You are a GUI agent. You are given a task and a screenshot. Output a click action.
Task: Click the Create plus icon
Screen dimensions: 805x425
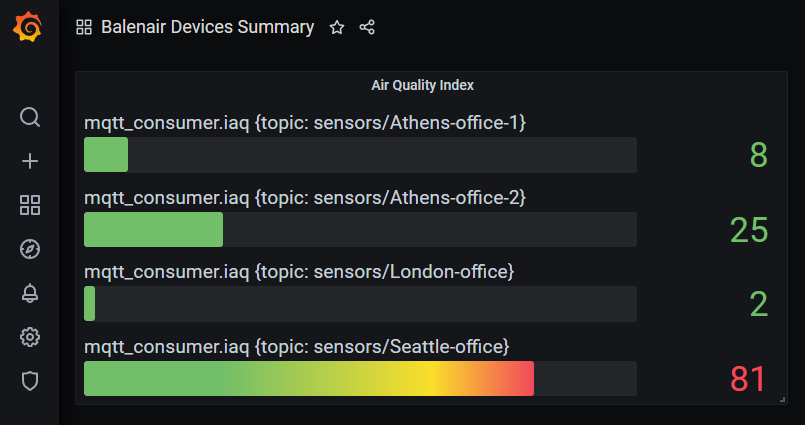point(30,161)
